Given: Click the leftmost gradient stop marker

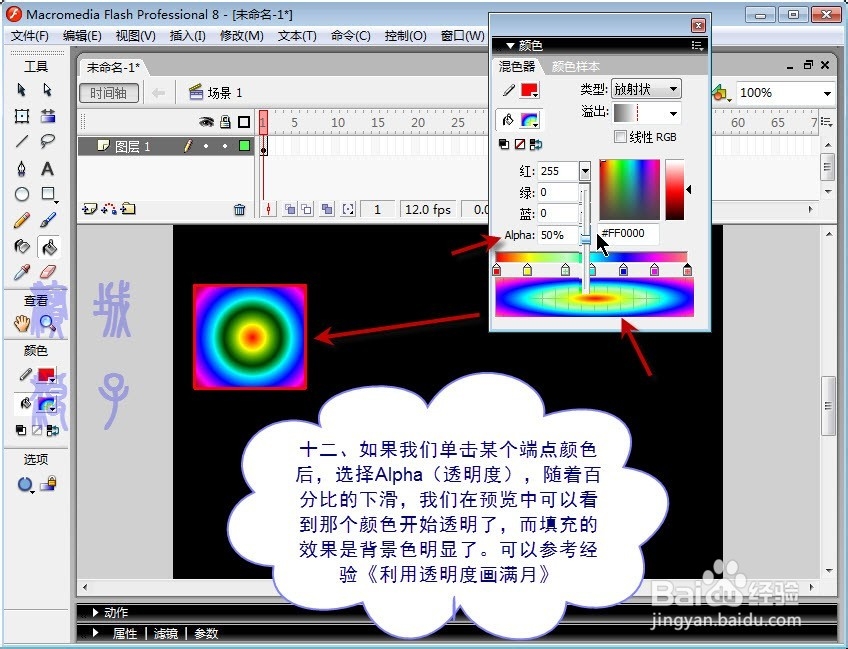Looking at the screenshot, I should click(x=496, y=271).
